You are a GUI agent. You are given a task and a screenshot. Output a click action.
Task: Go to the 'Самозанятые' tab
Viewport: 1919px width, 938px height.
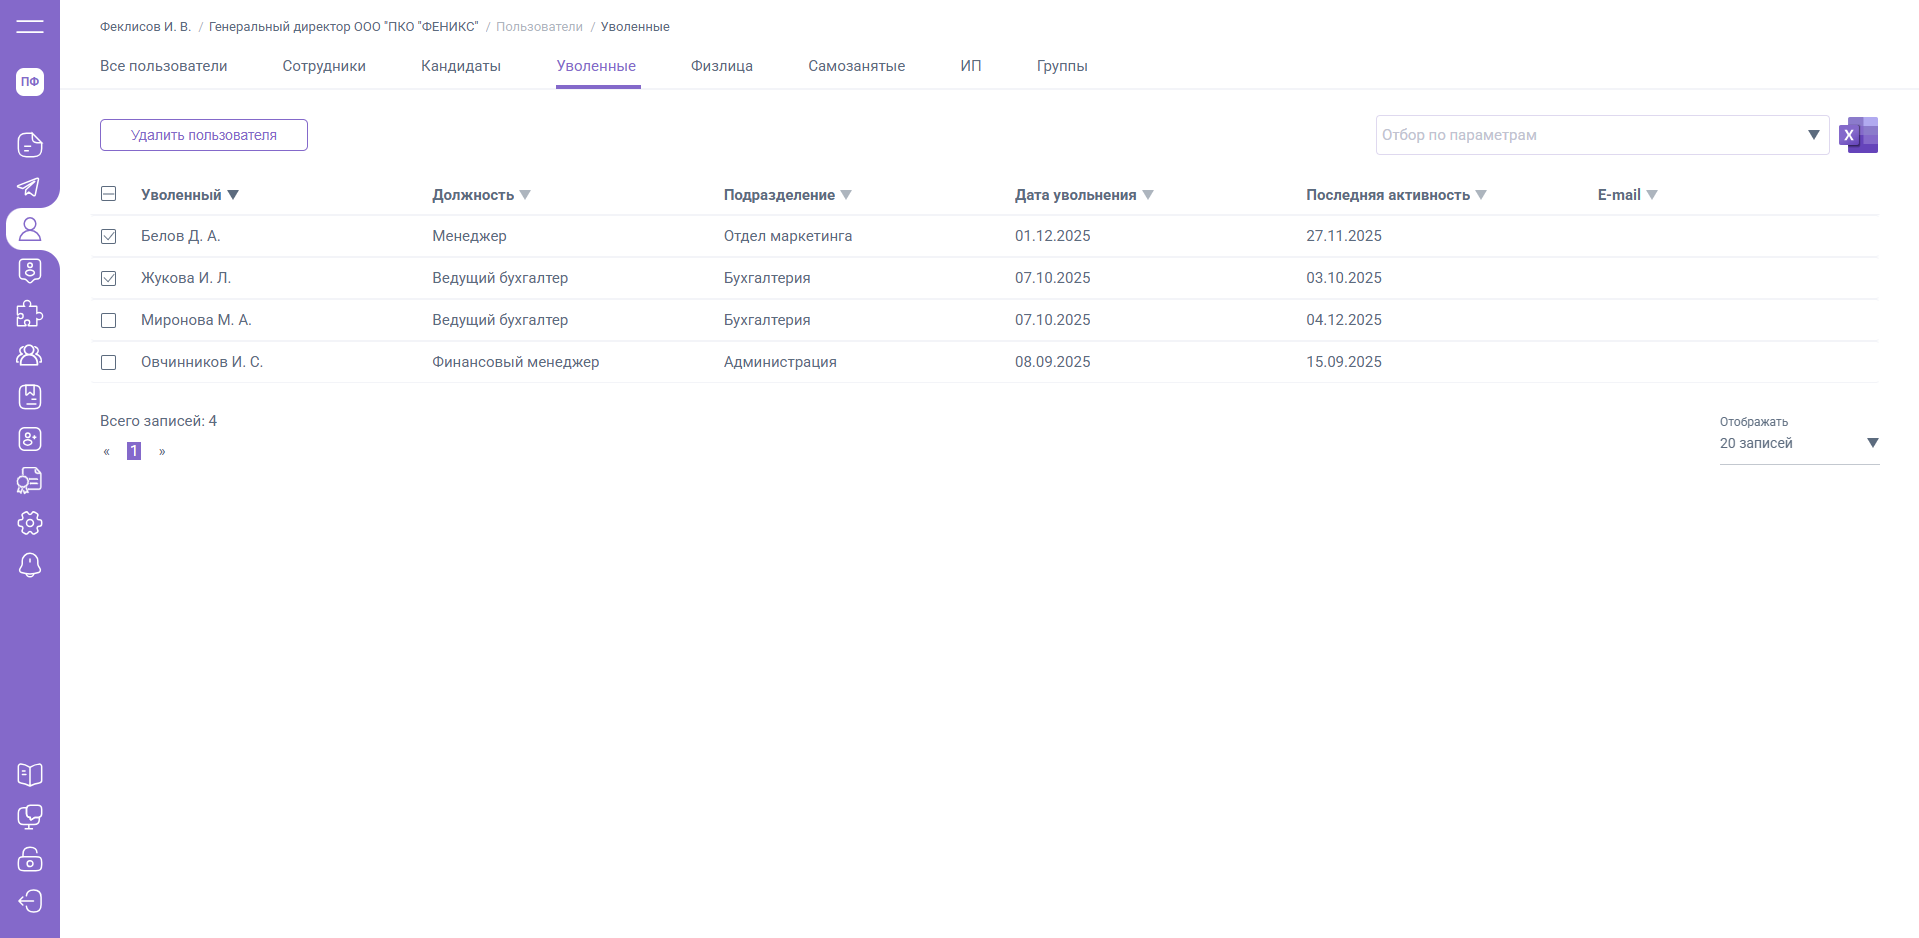point(856,66)
